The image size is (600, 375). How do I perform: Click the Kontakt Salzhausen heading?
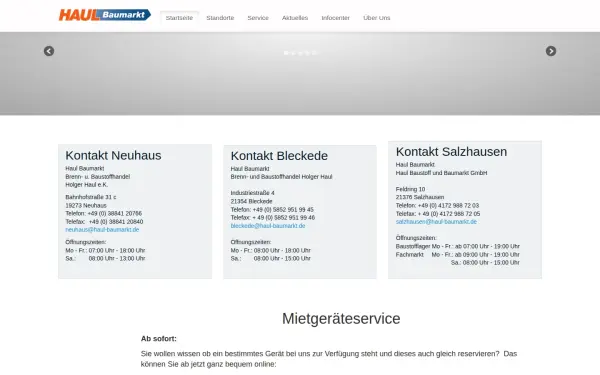pyautogui.click(x=451, y=152)
